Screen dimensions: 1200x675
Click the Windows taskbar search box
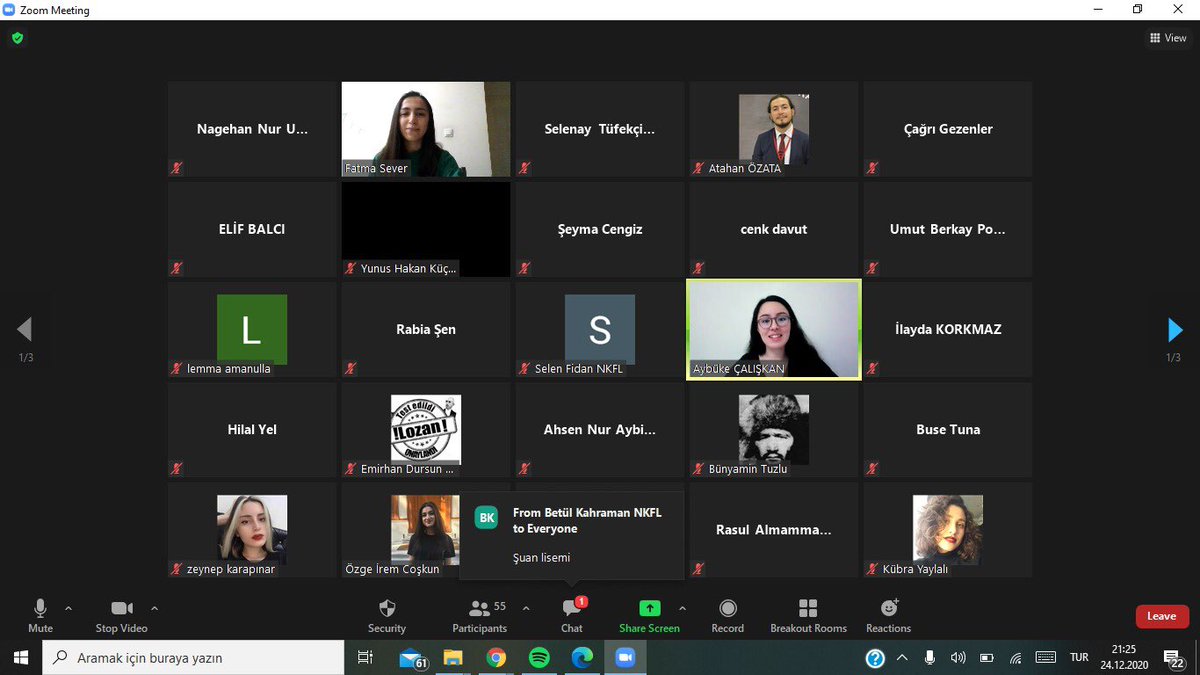click(x=193, y=658)
